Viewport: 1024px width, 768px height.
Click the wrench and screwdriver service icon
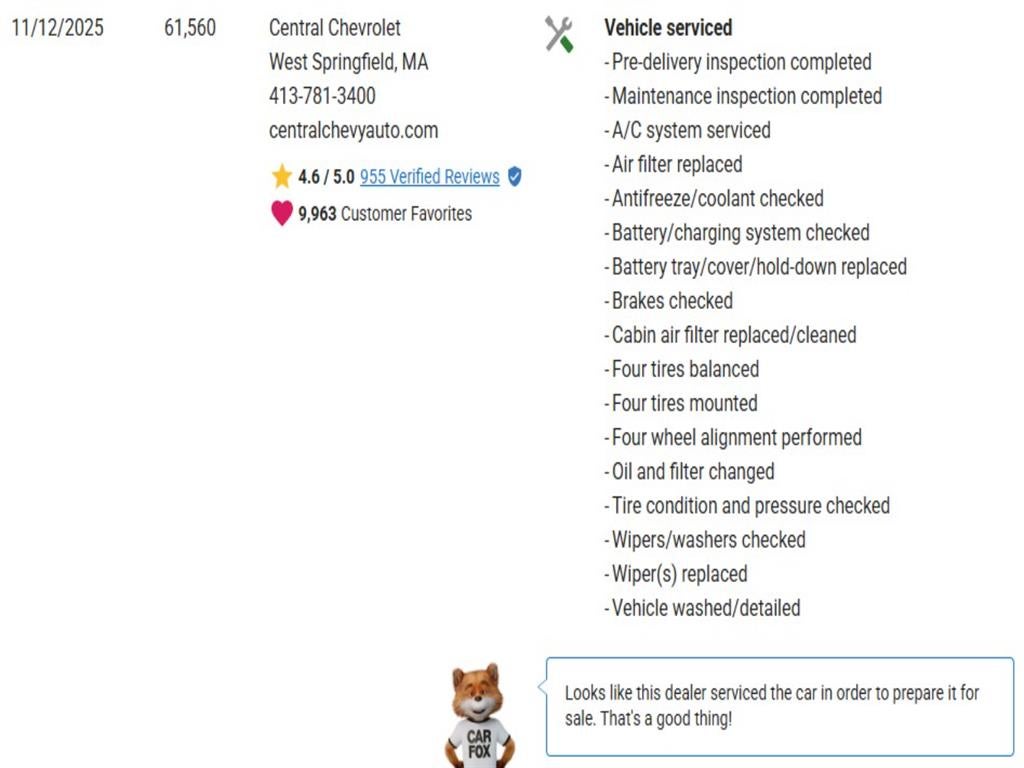point(559,34)
